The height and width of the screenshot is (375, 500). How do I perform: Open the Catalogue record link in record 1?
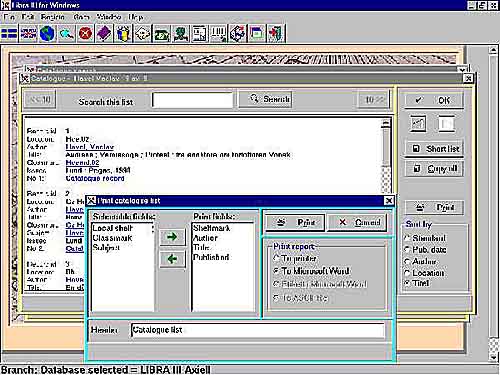tap(95, 178)
